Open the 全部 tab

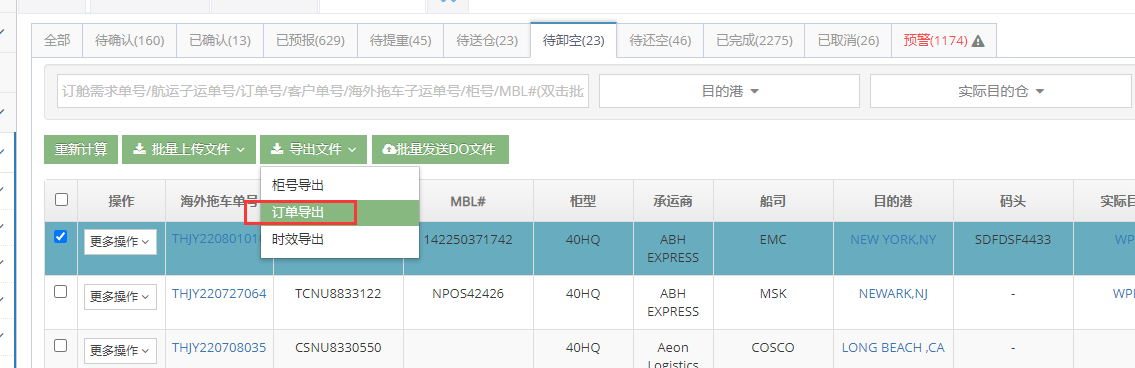[x=57, y=41]
